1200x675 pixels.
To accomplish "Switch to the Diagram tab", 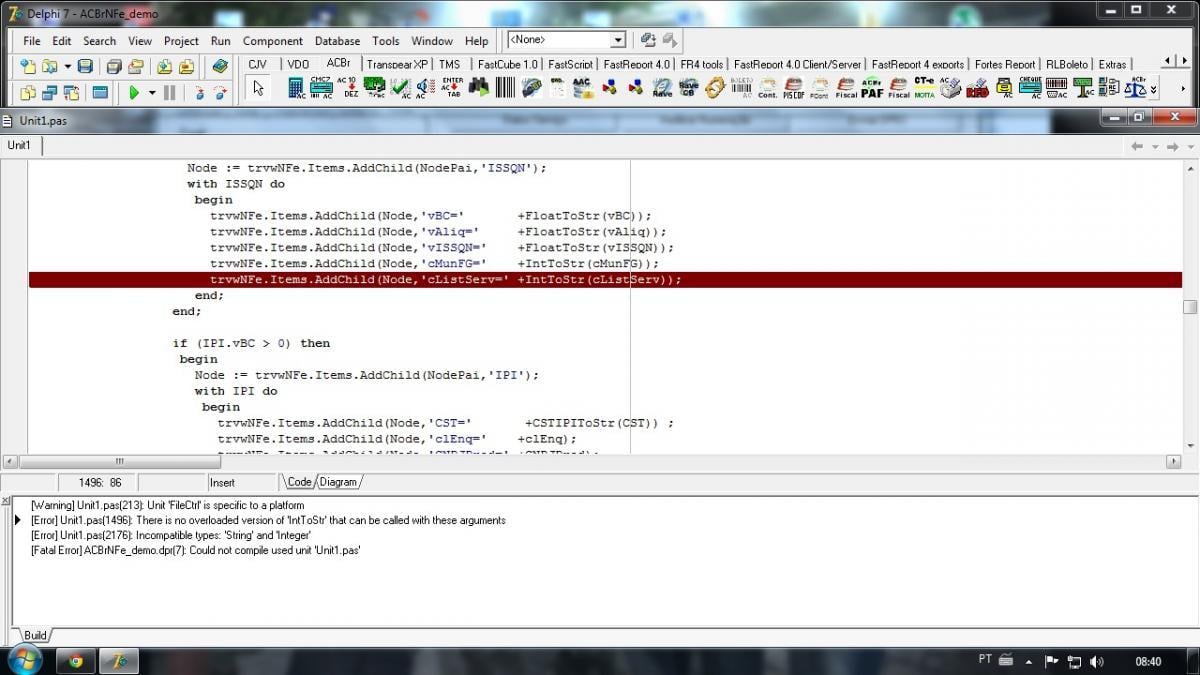I will point(338,482).
